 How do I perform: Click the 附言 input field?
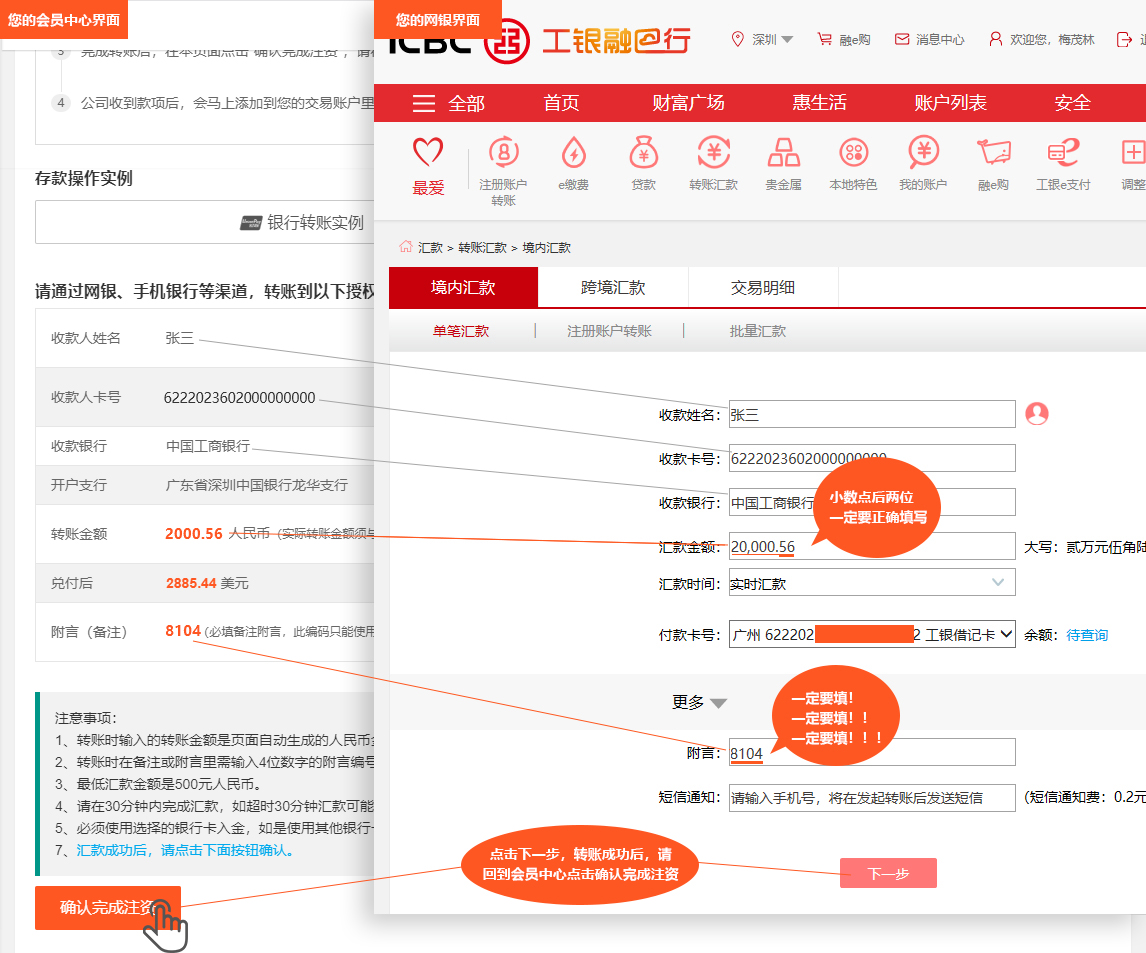pyautogui.click(x=872, y=752)
